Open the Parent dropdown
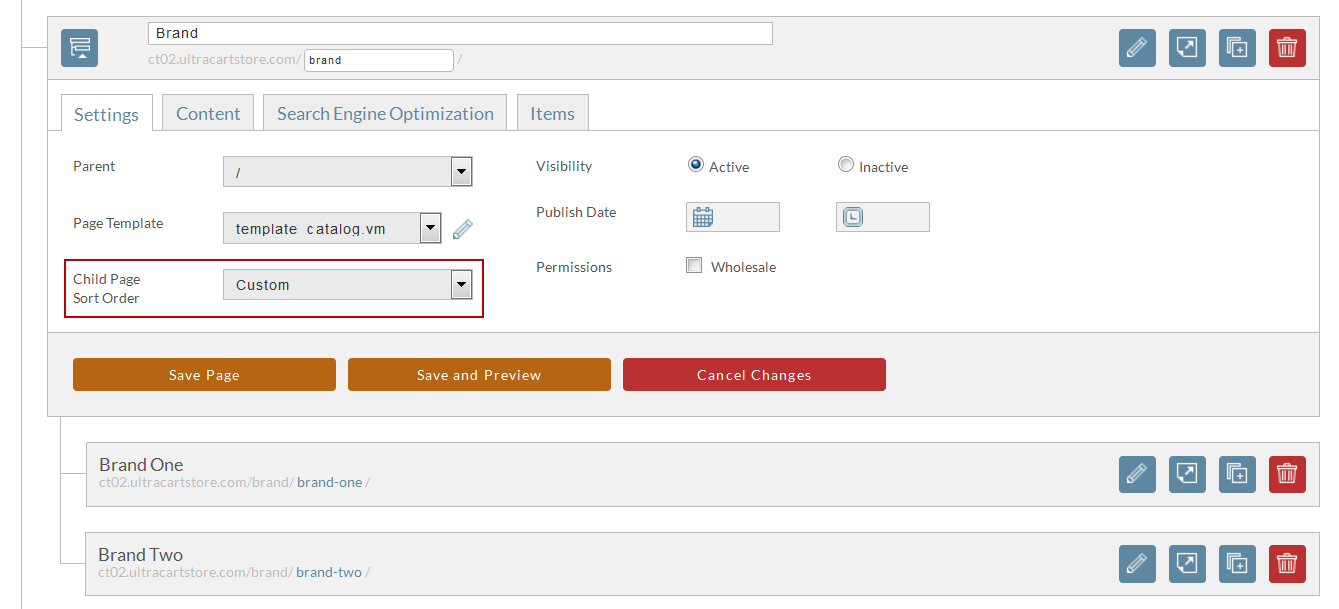This screenshot has height=609, width=1339. [x=347, y=172]
